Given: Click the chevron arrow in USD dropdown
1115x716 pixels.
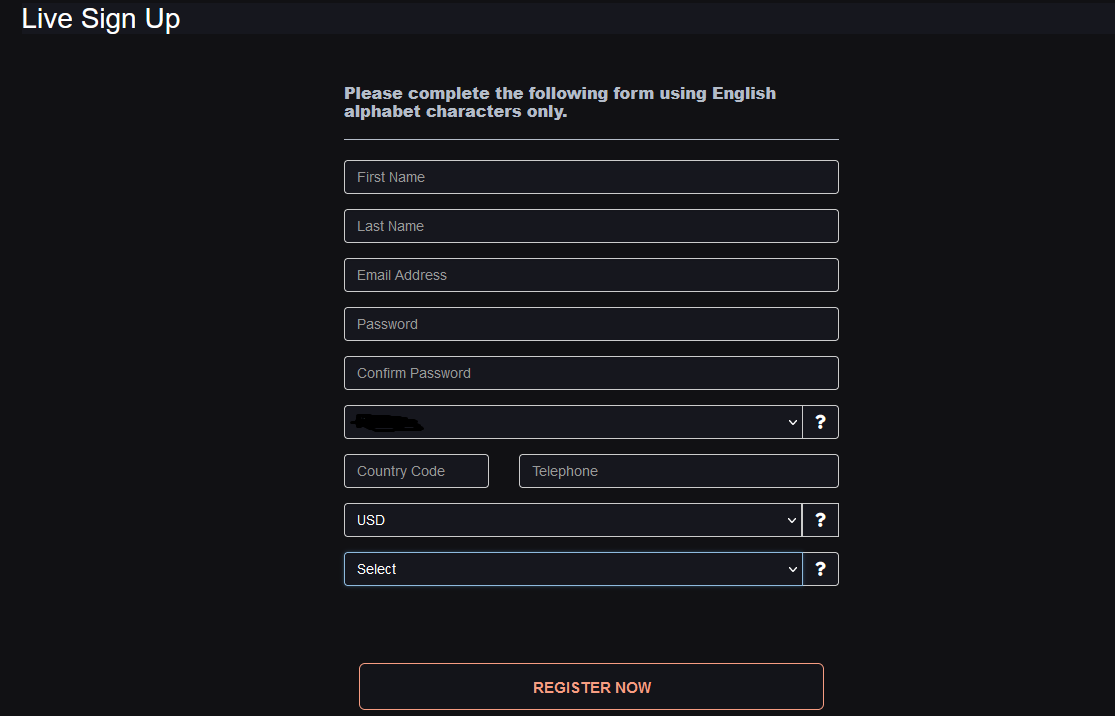Looking at the screenshot, I should pos(792,520).
